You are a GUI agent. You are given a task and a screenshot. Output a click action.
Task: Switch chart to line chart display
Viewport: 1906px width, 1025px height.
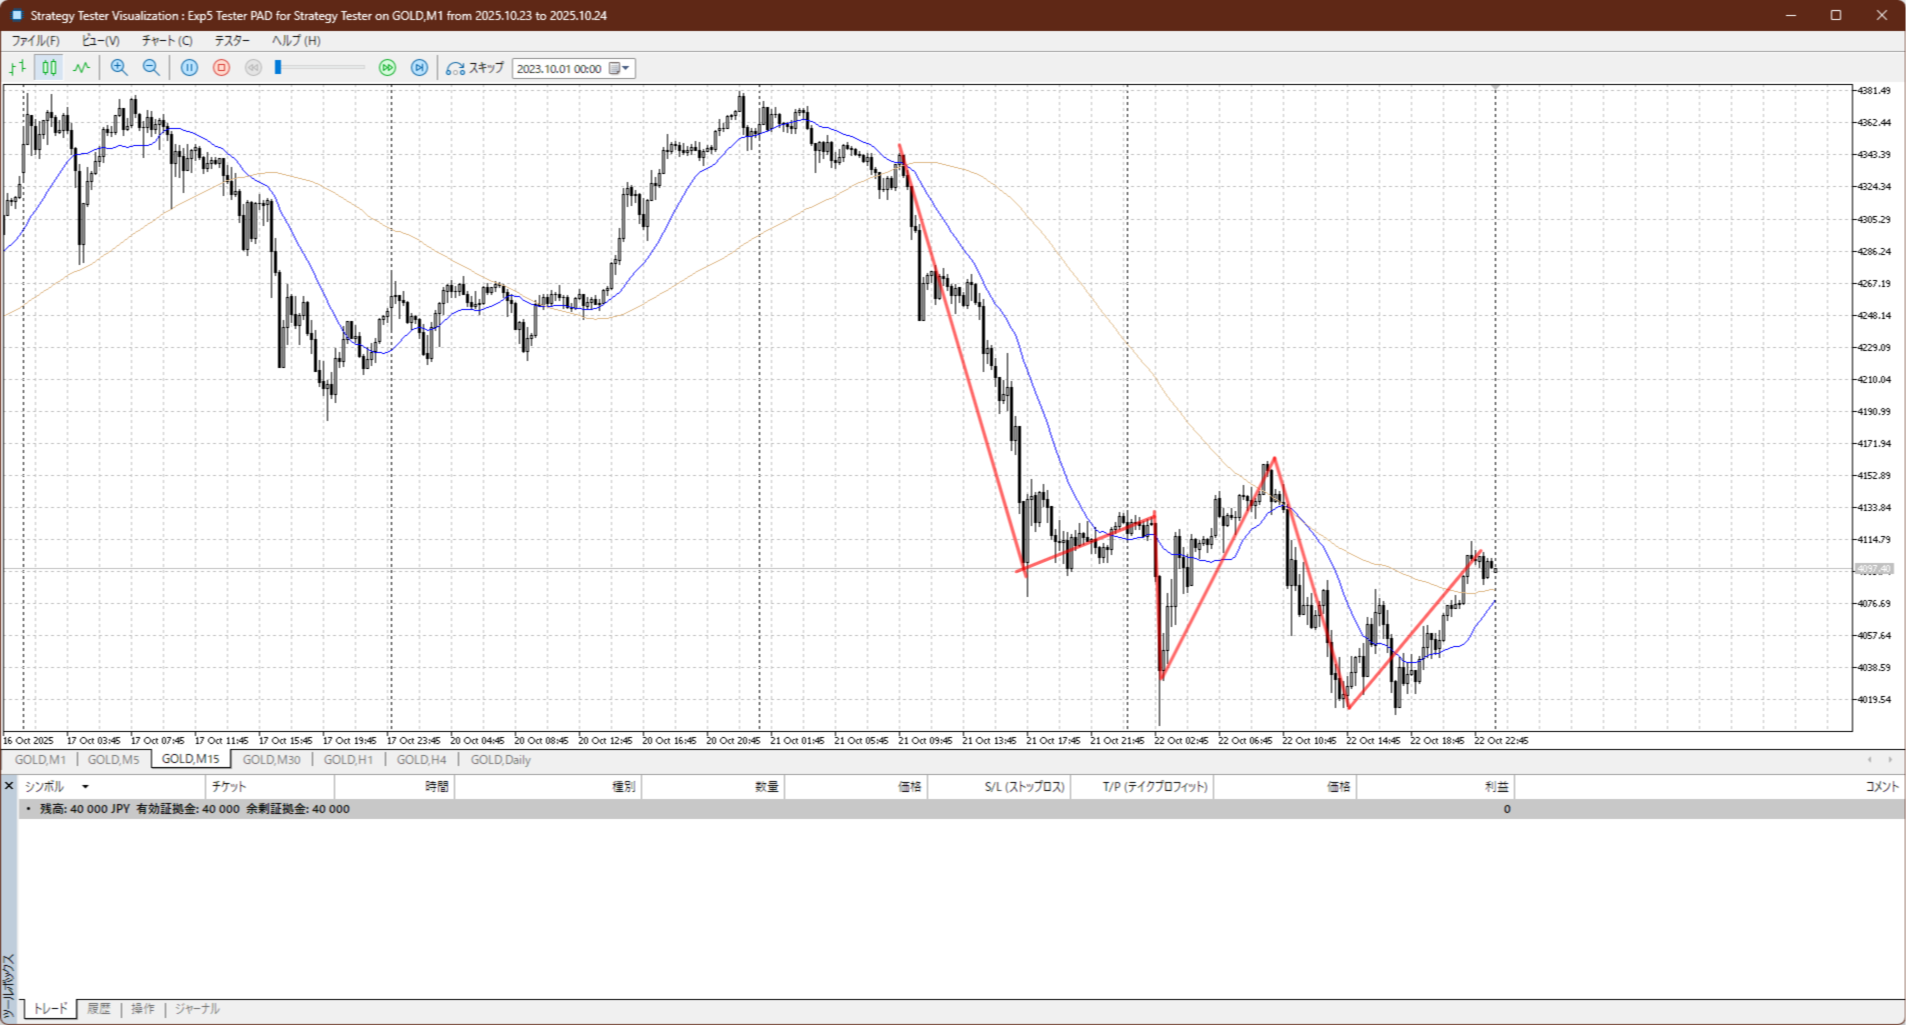81,68
